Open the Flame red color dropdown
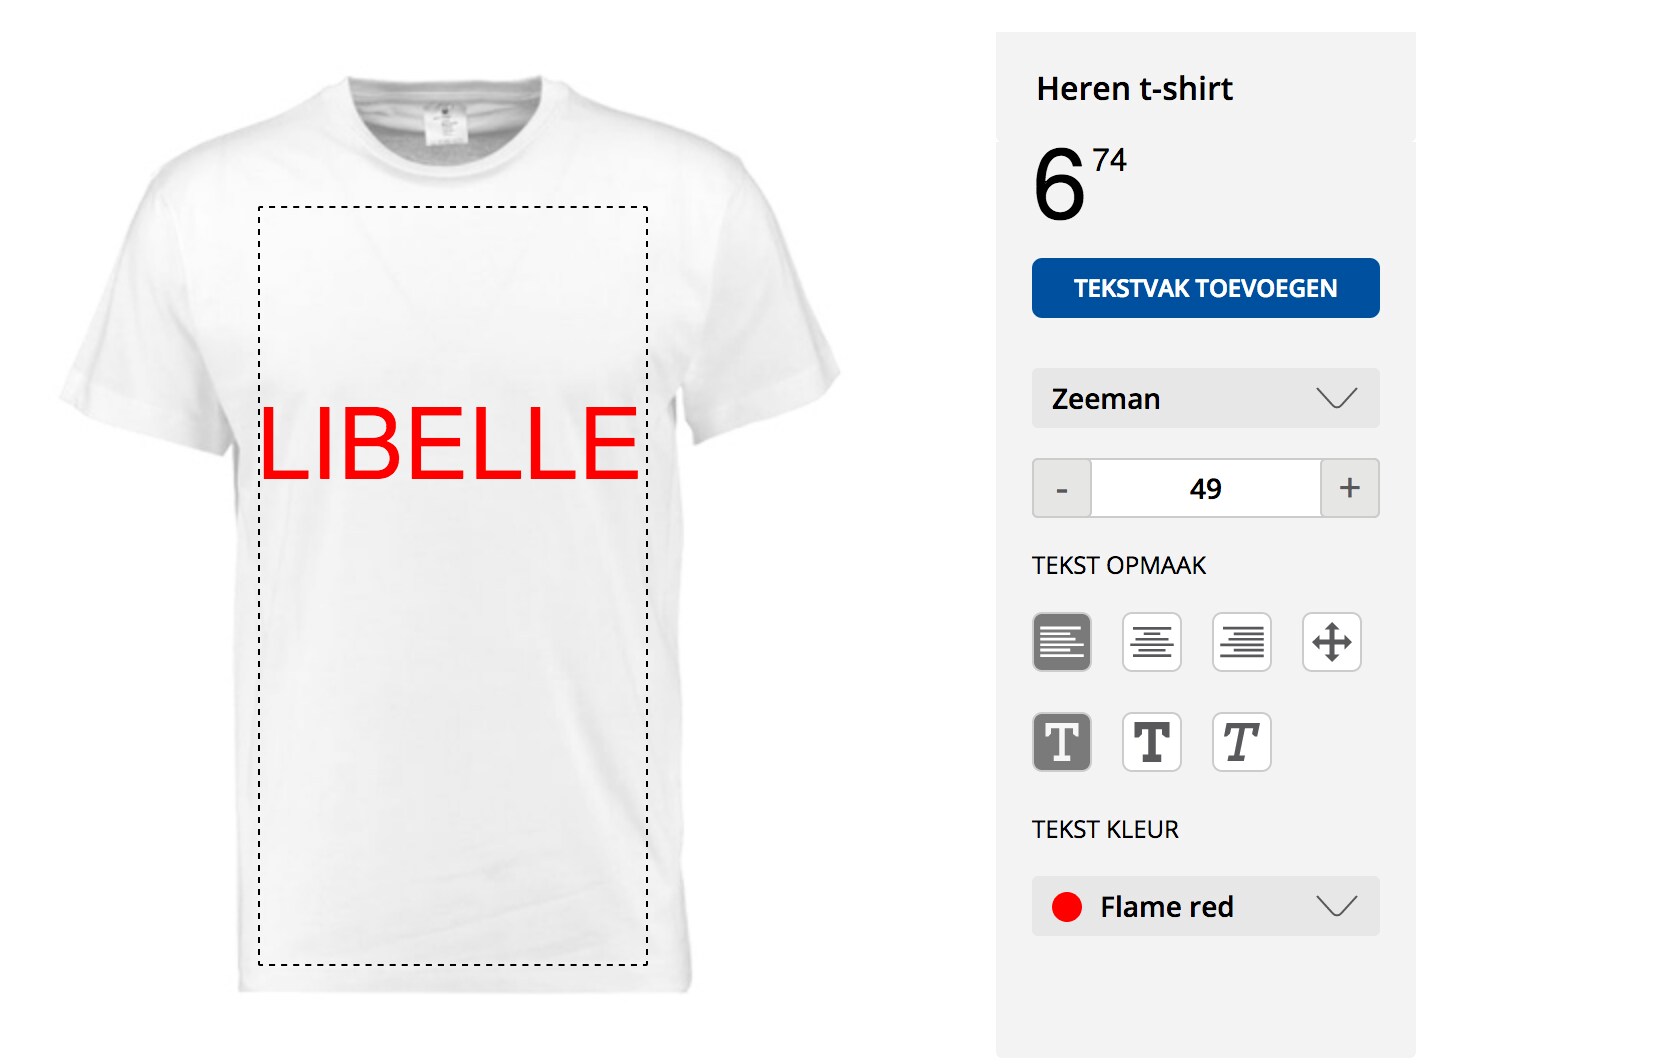Image resolution: width=1676 pixels, height=1064 pixels. (x=1205, y=906)
